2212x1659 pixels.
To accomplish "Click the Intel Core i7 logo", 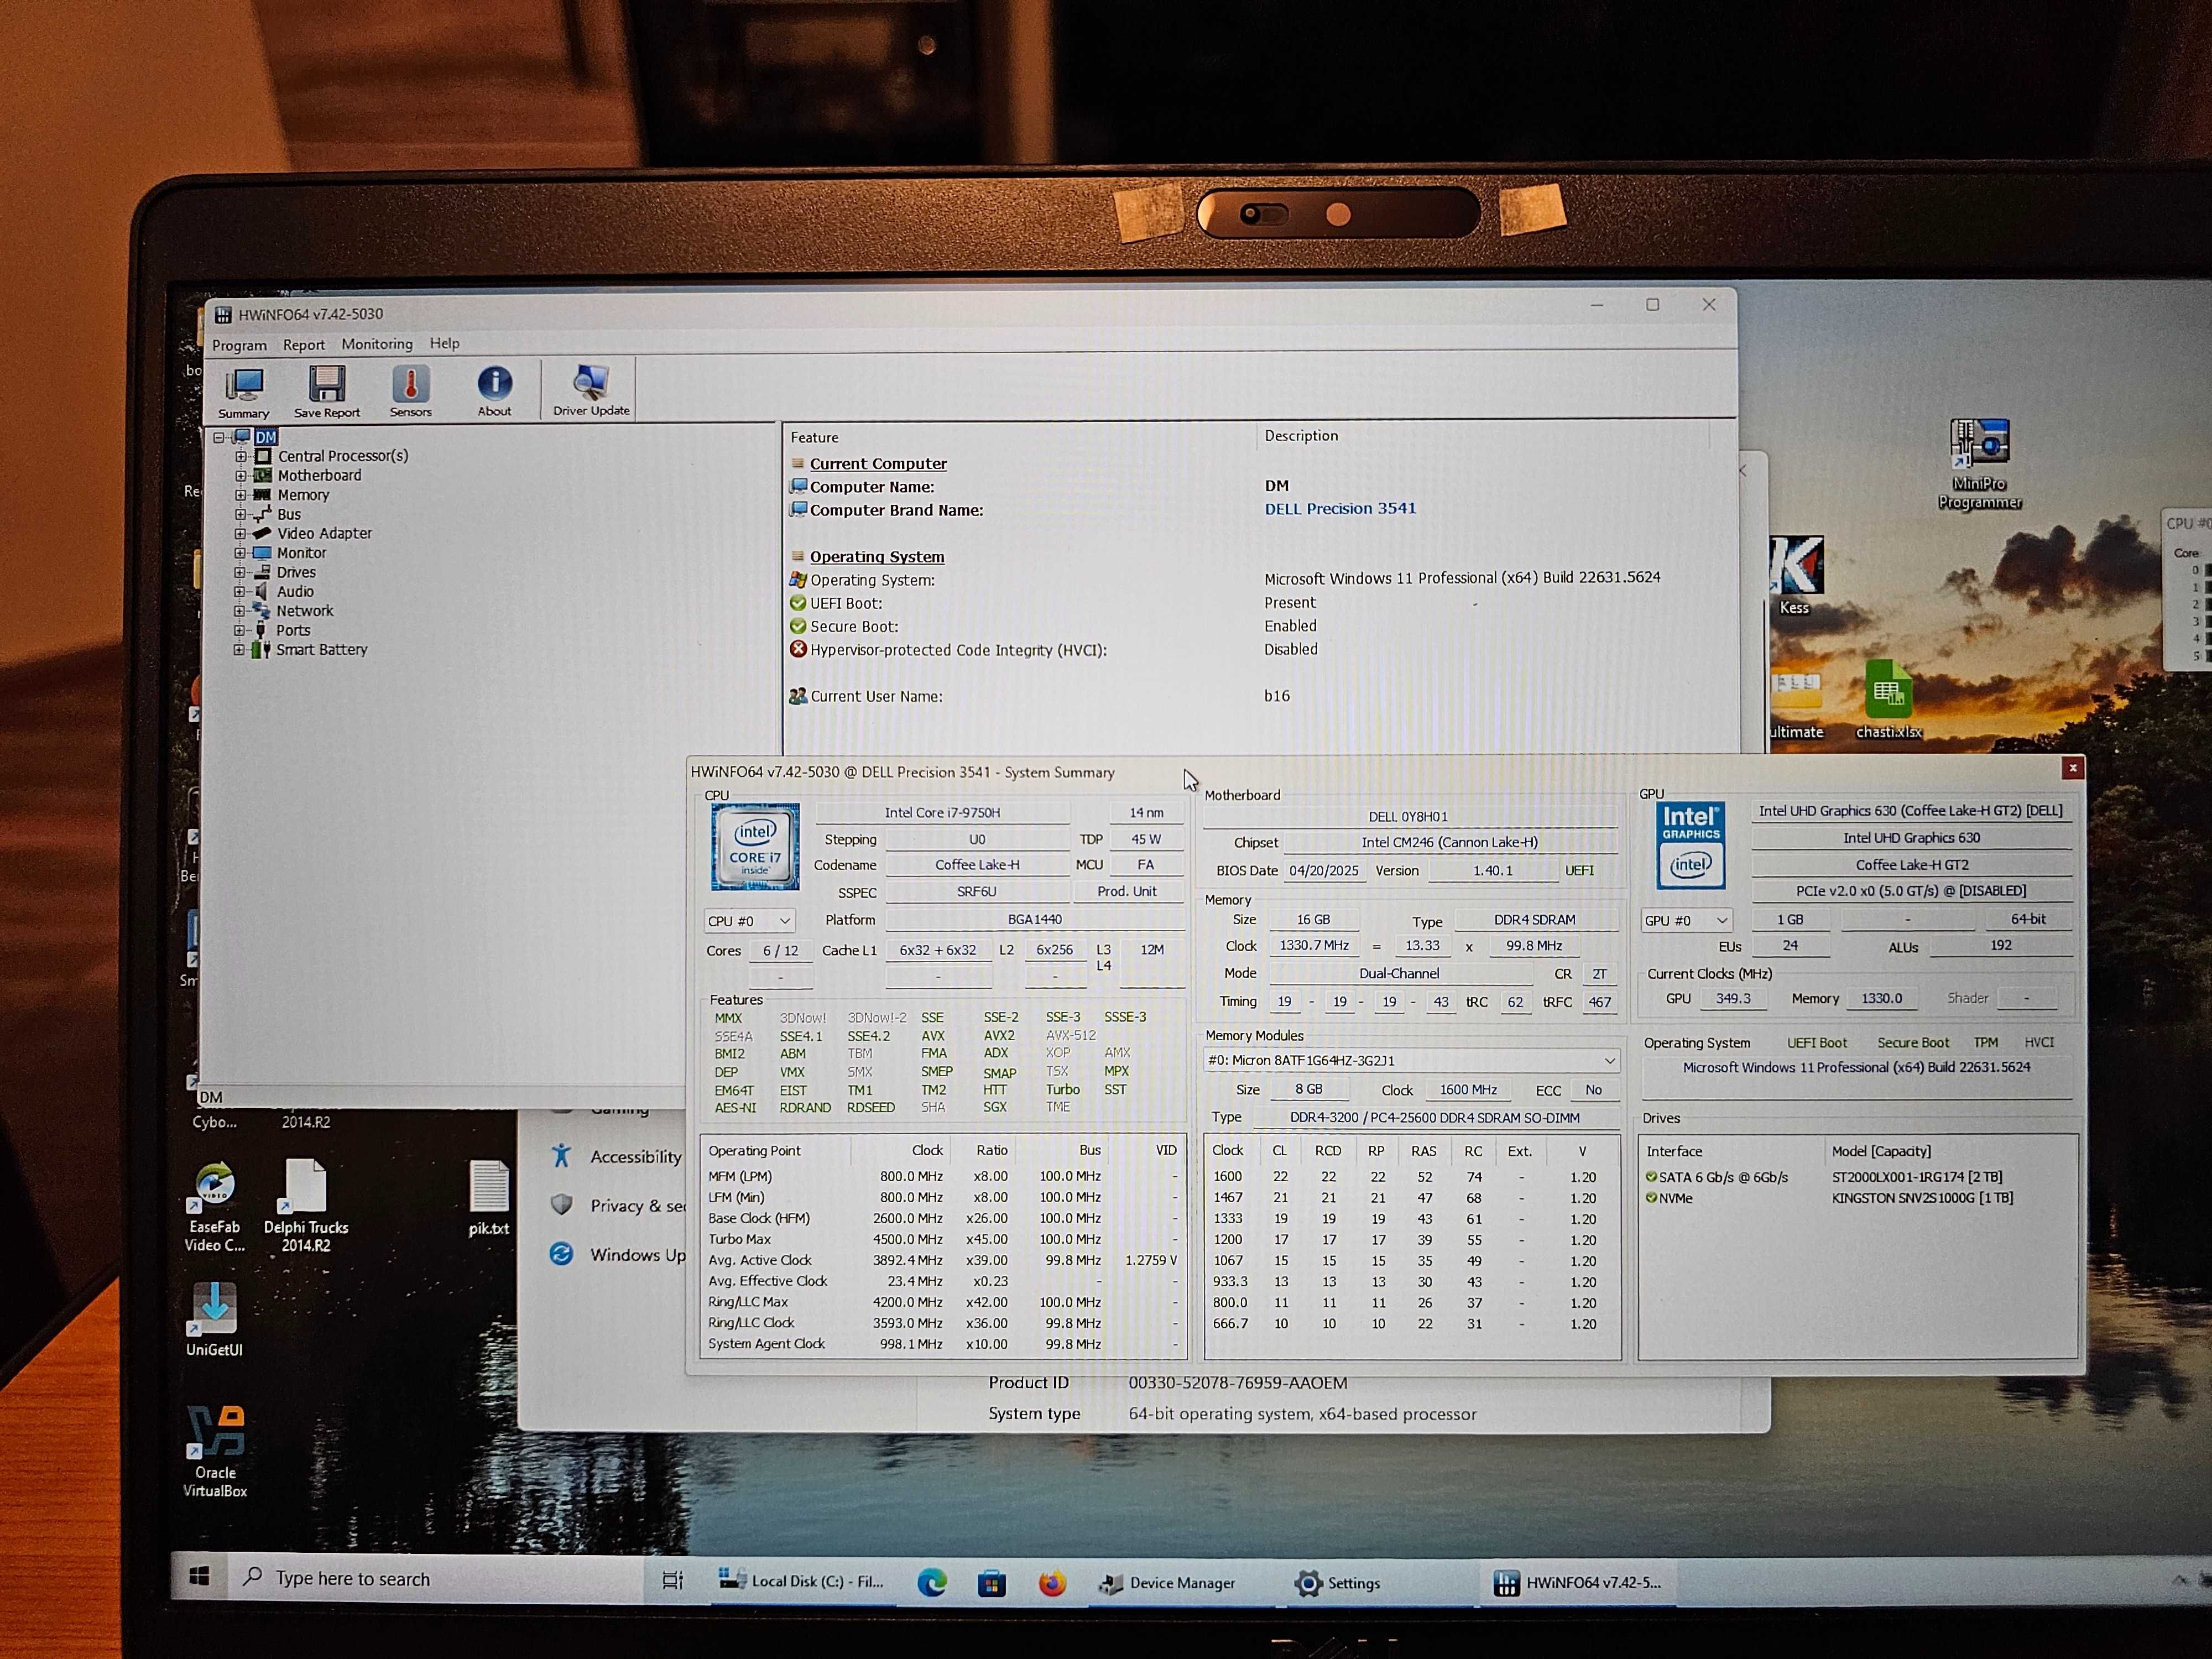I will pos(755,847).
